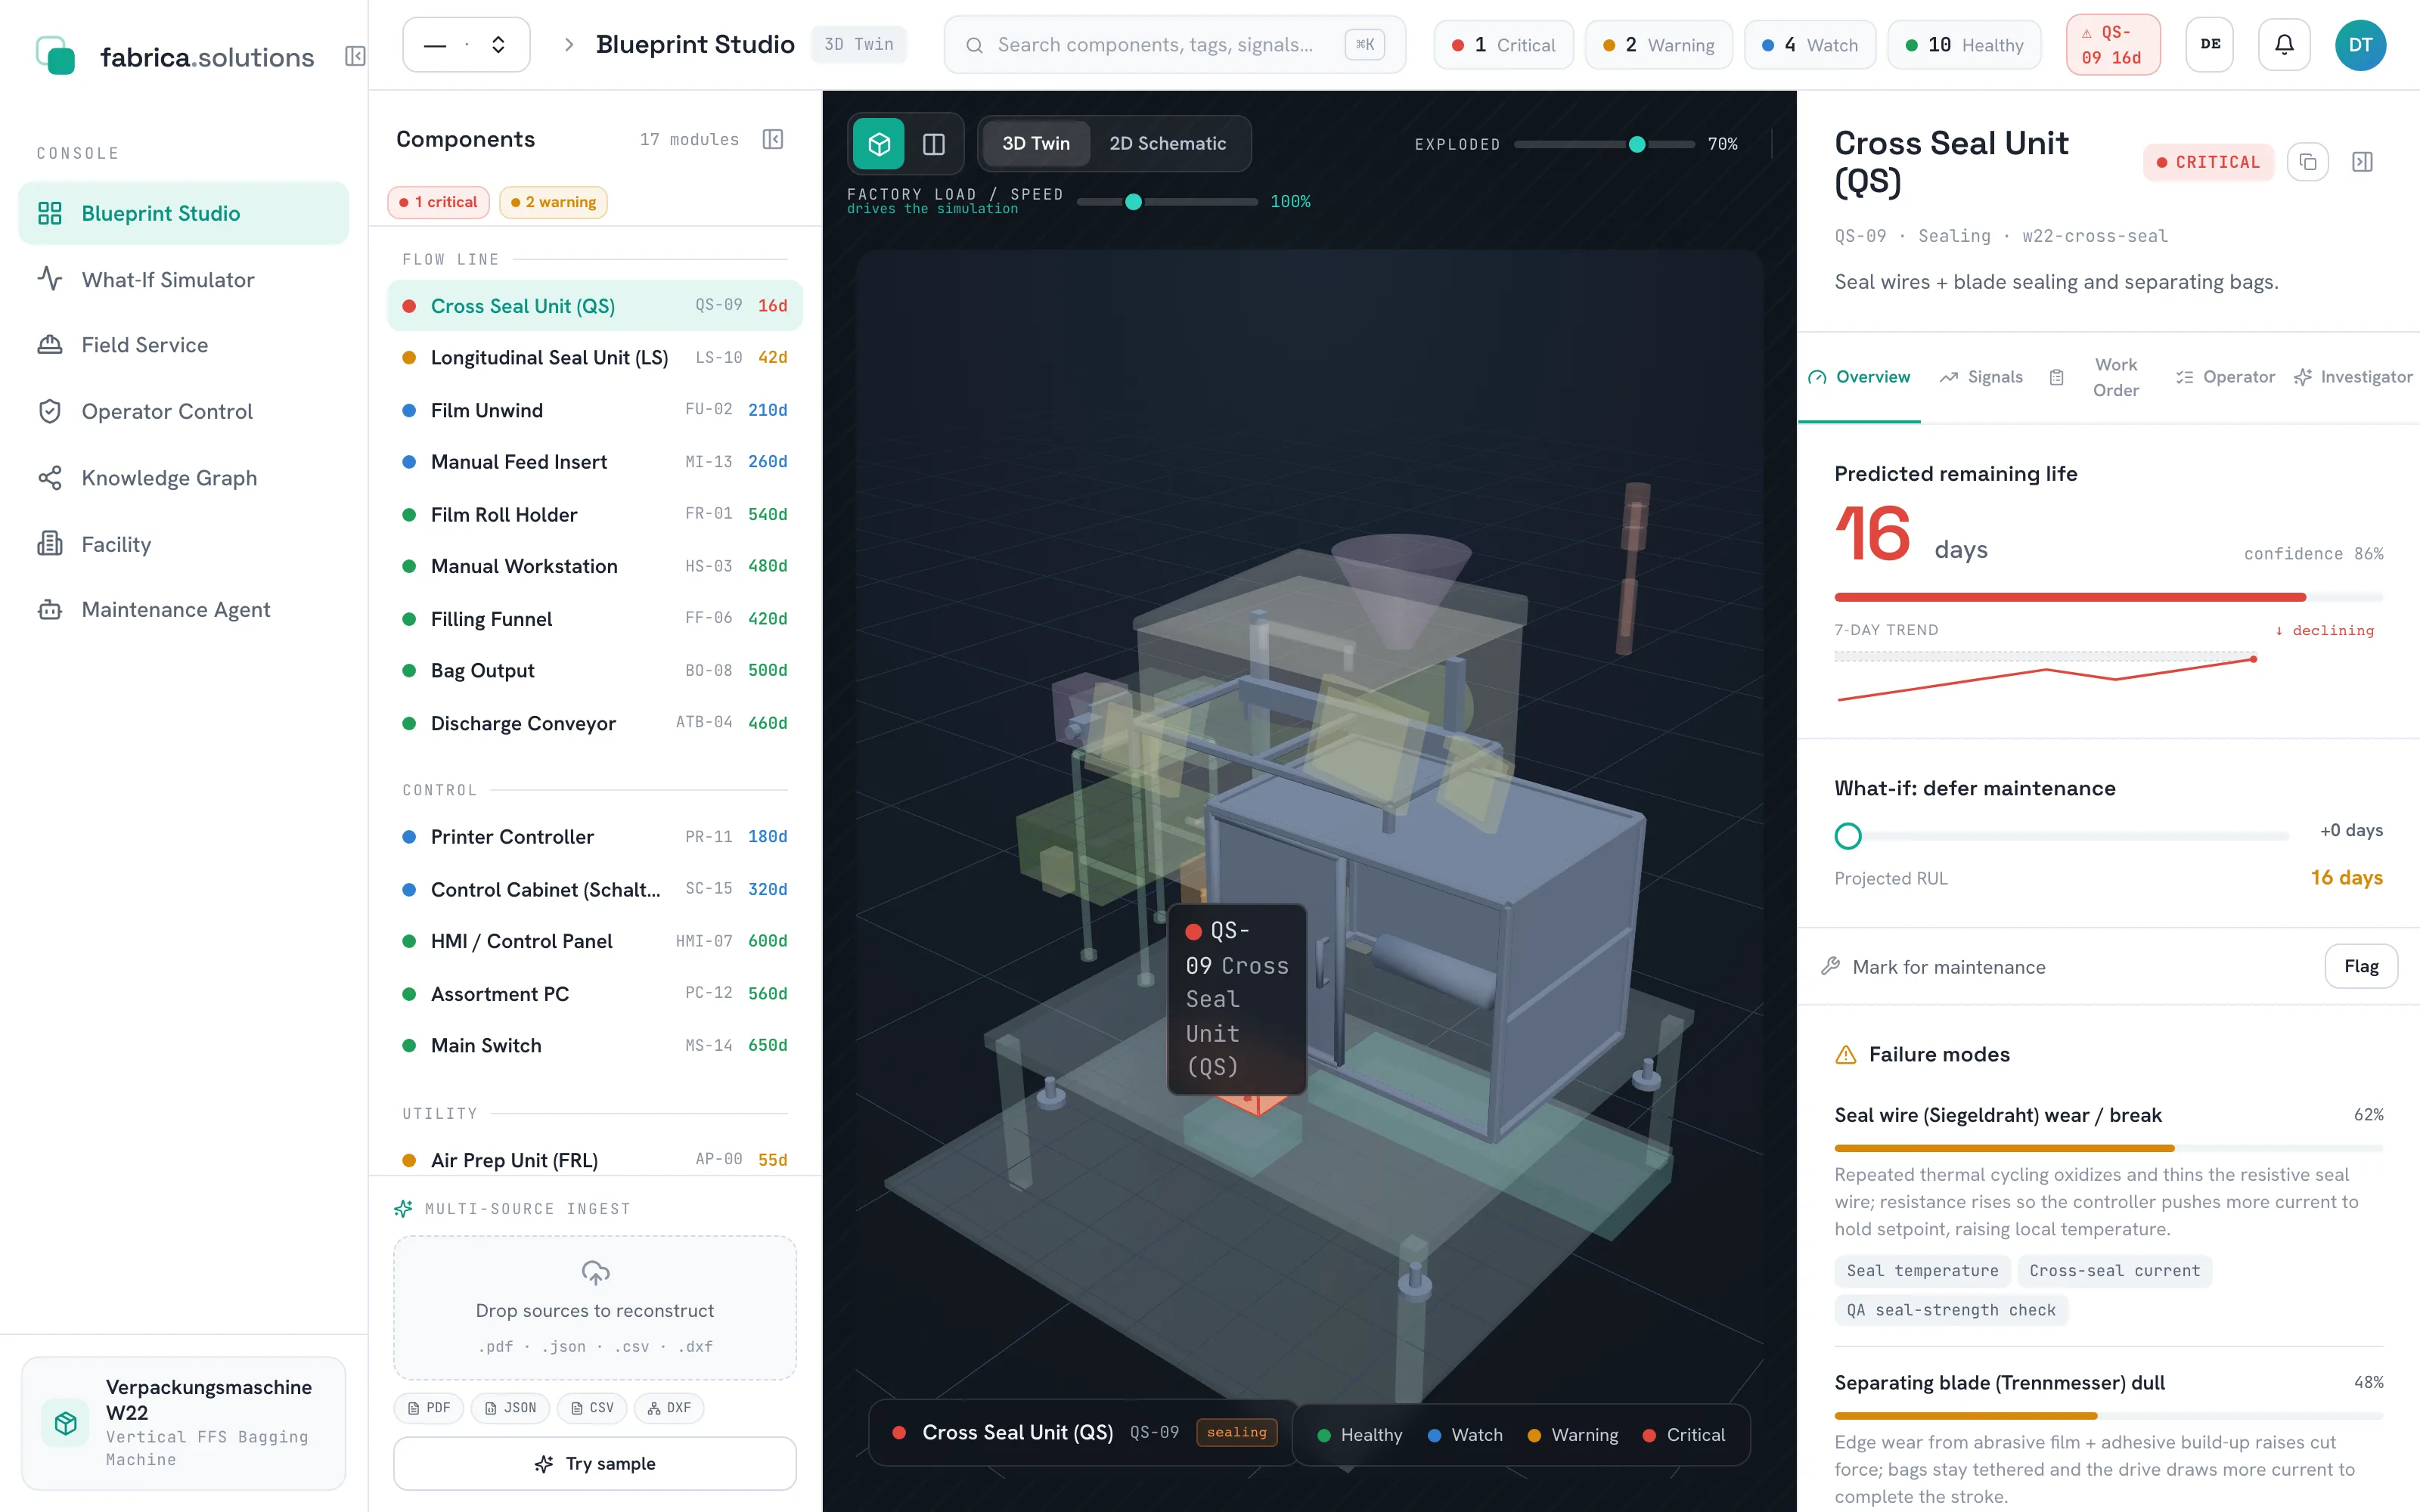Image resolution: width=2420 pixels, height=1512 pixels.
Task: Toggle Critical legend filter
Action: click(1684, 1435)
